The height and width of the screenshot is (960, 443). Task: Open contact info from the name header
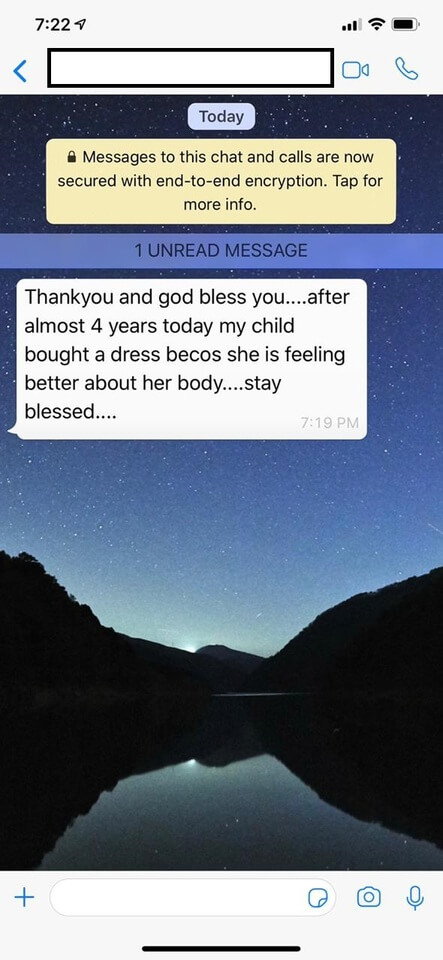(x=190, y=68)
